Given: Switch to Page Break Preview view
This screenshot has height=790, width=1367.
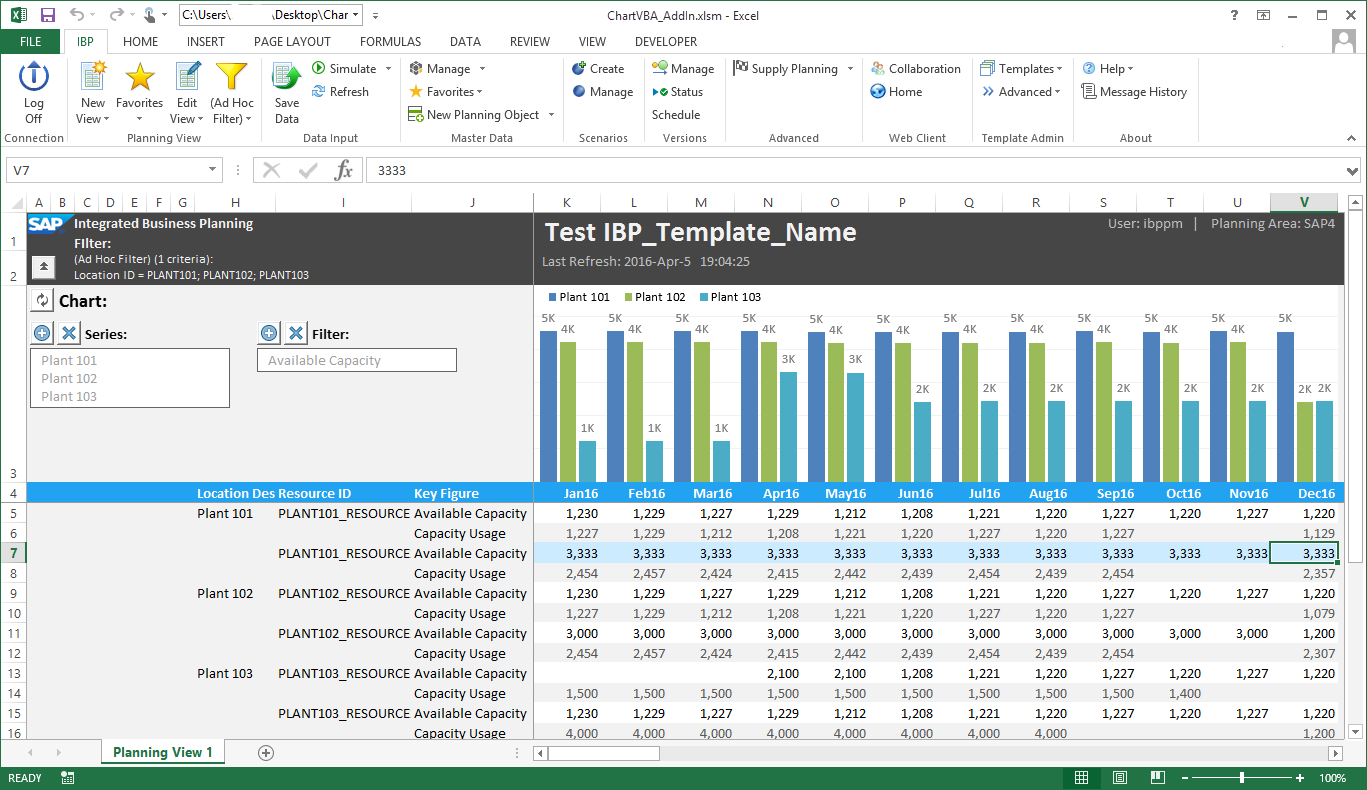Looking at the screenshot, I should (1158, 778).
